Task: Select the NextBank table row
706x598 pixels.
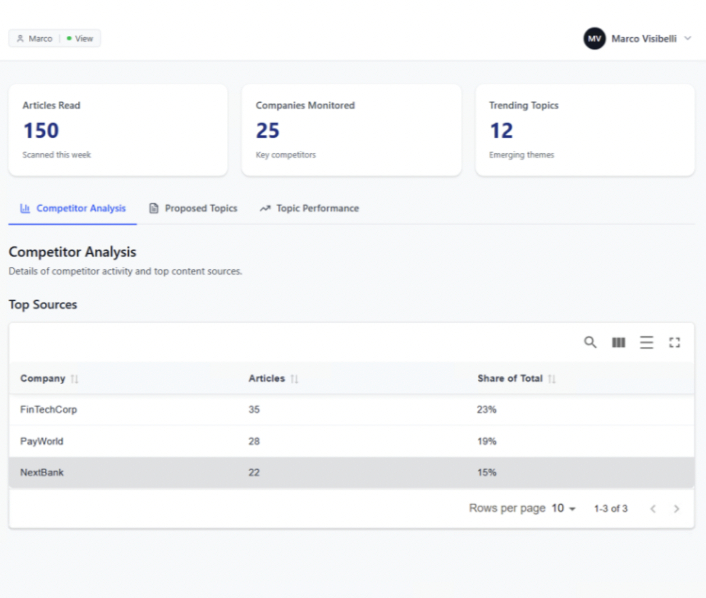Action: 350,472
